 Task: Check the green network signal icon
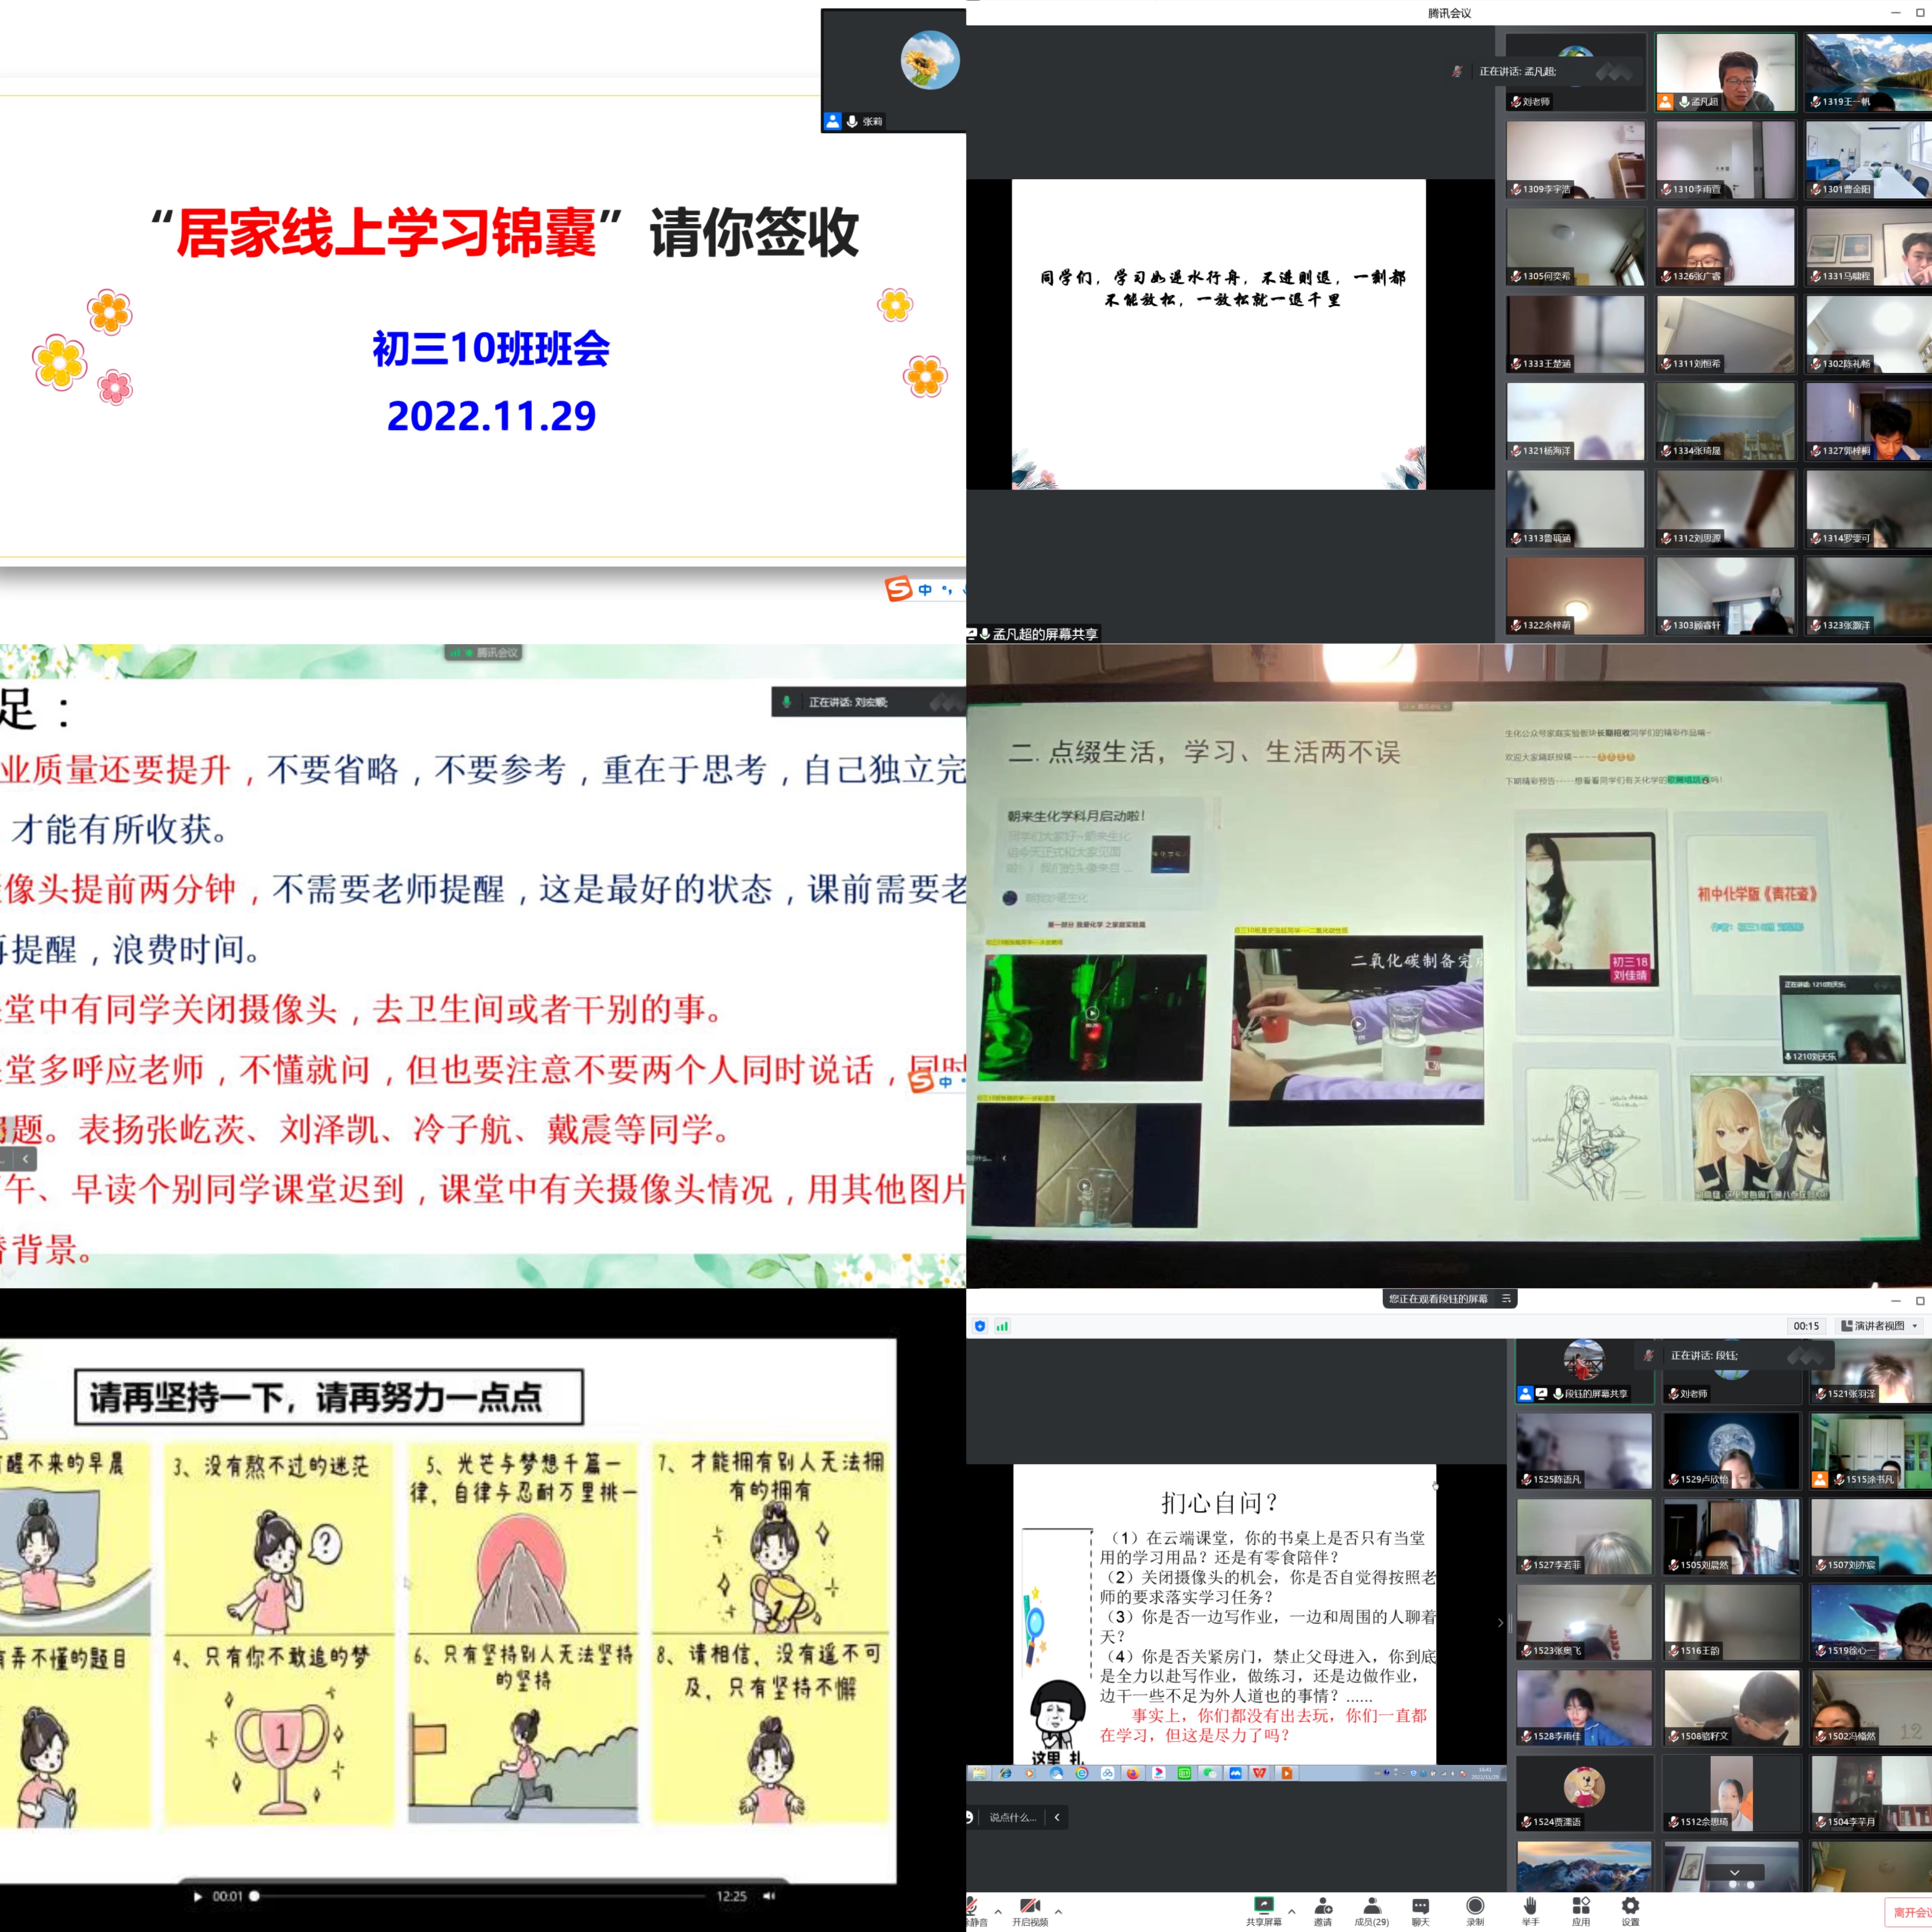coord(1003,1326)
